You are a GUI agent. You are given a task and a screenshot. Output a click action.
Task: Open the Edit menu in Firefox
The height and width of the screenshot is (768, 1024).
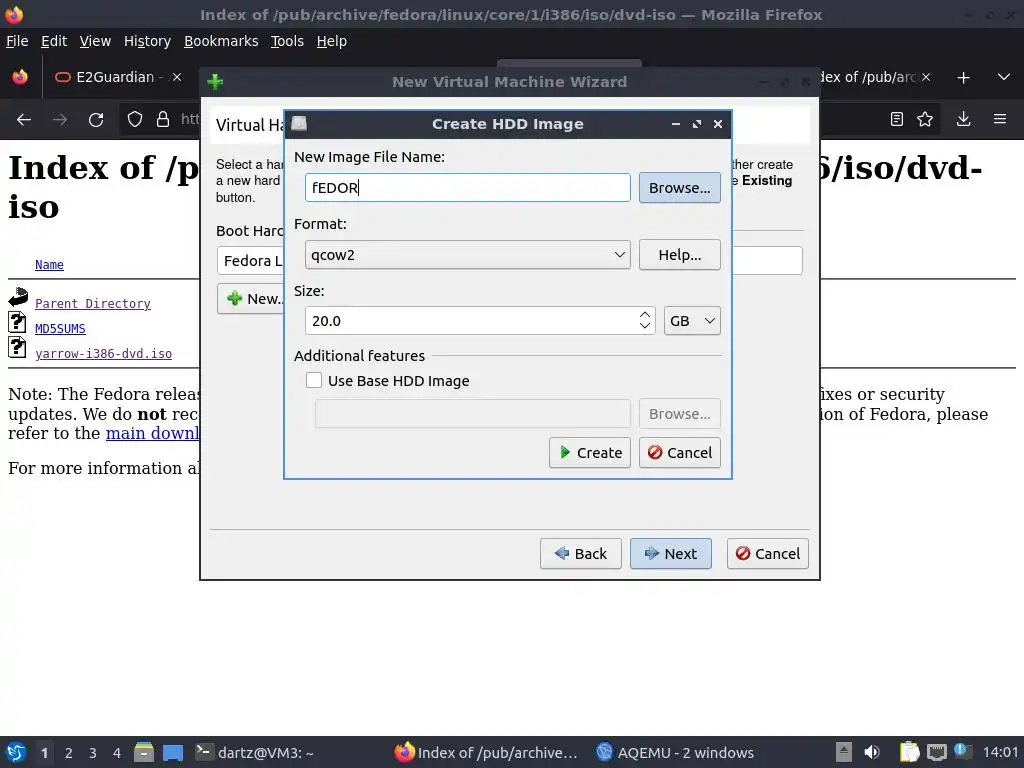tap(54, 41)
